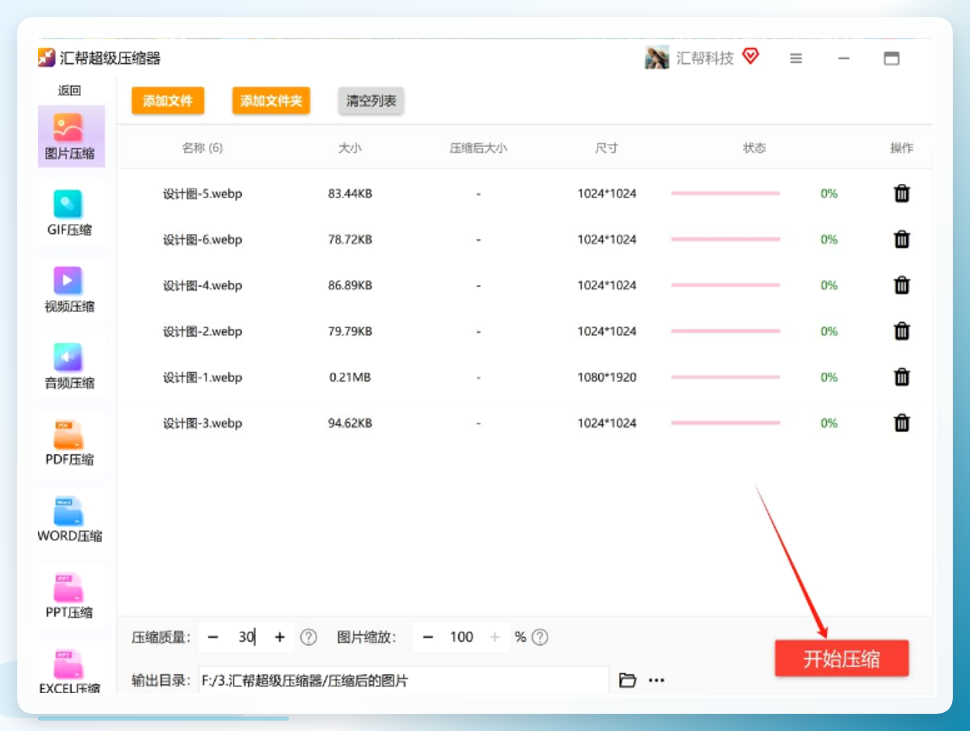Open the WORD压缩 module
The image size is (970, 731).
click(x=71, y=520)
